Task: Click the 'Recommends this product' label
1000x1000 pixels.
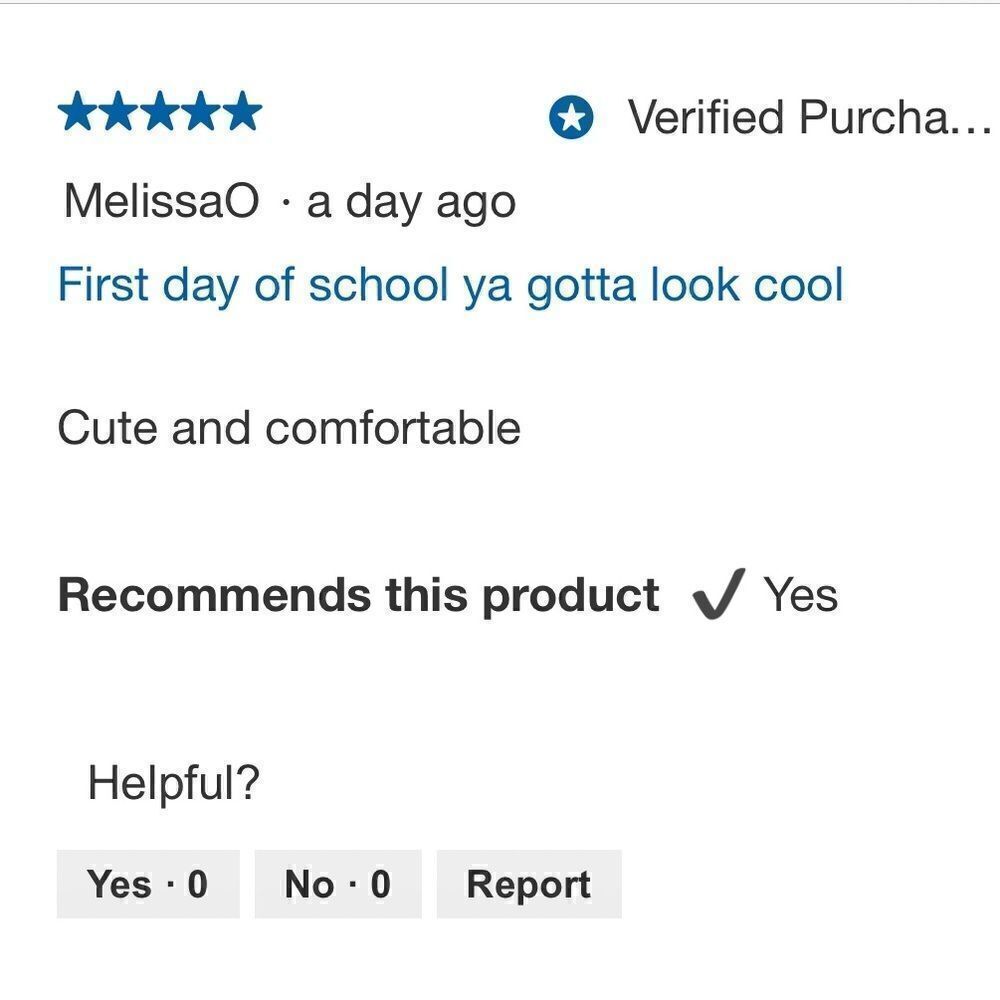Action: [x=358, y=595]
